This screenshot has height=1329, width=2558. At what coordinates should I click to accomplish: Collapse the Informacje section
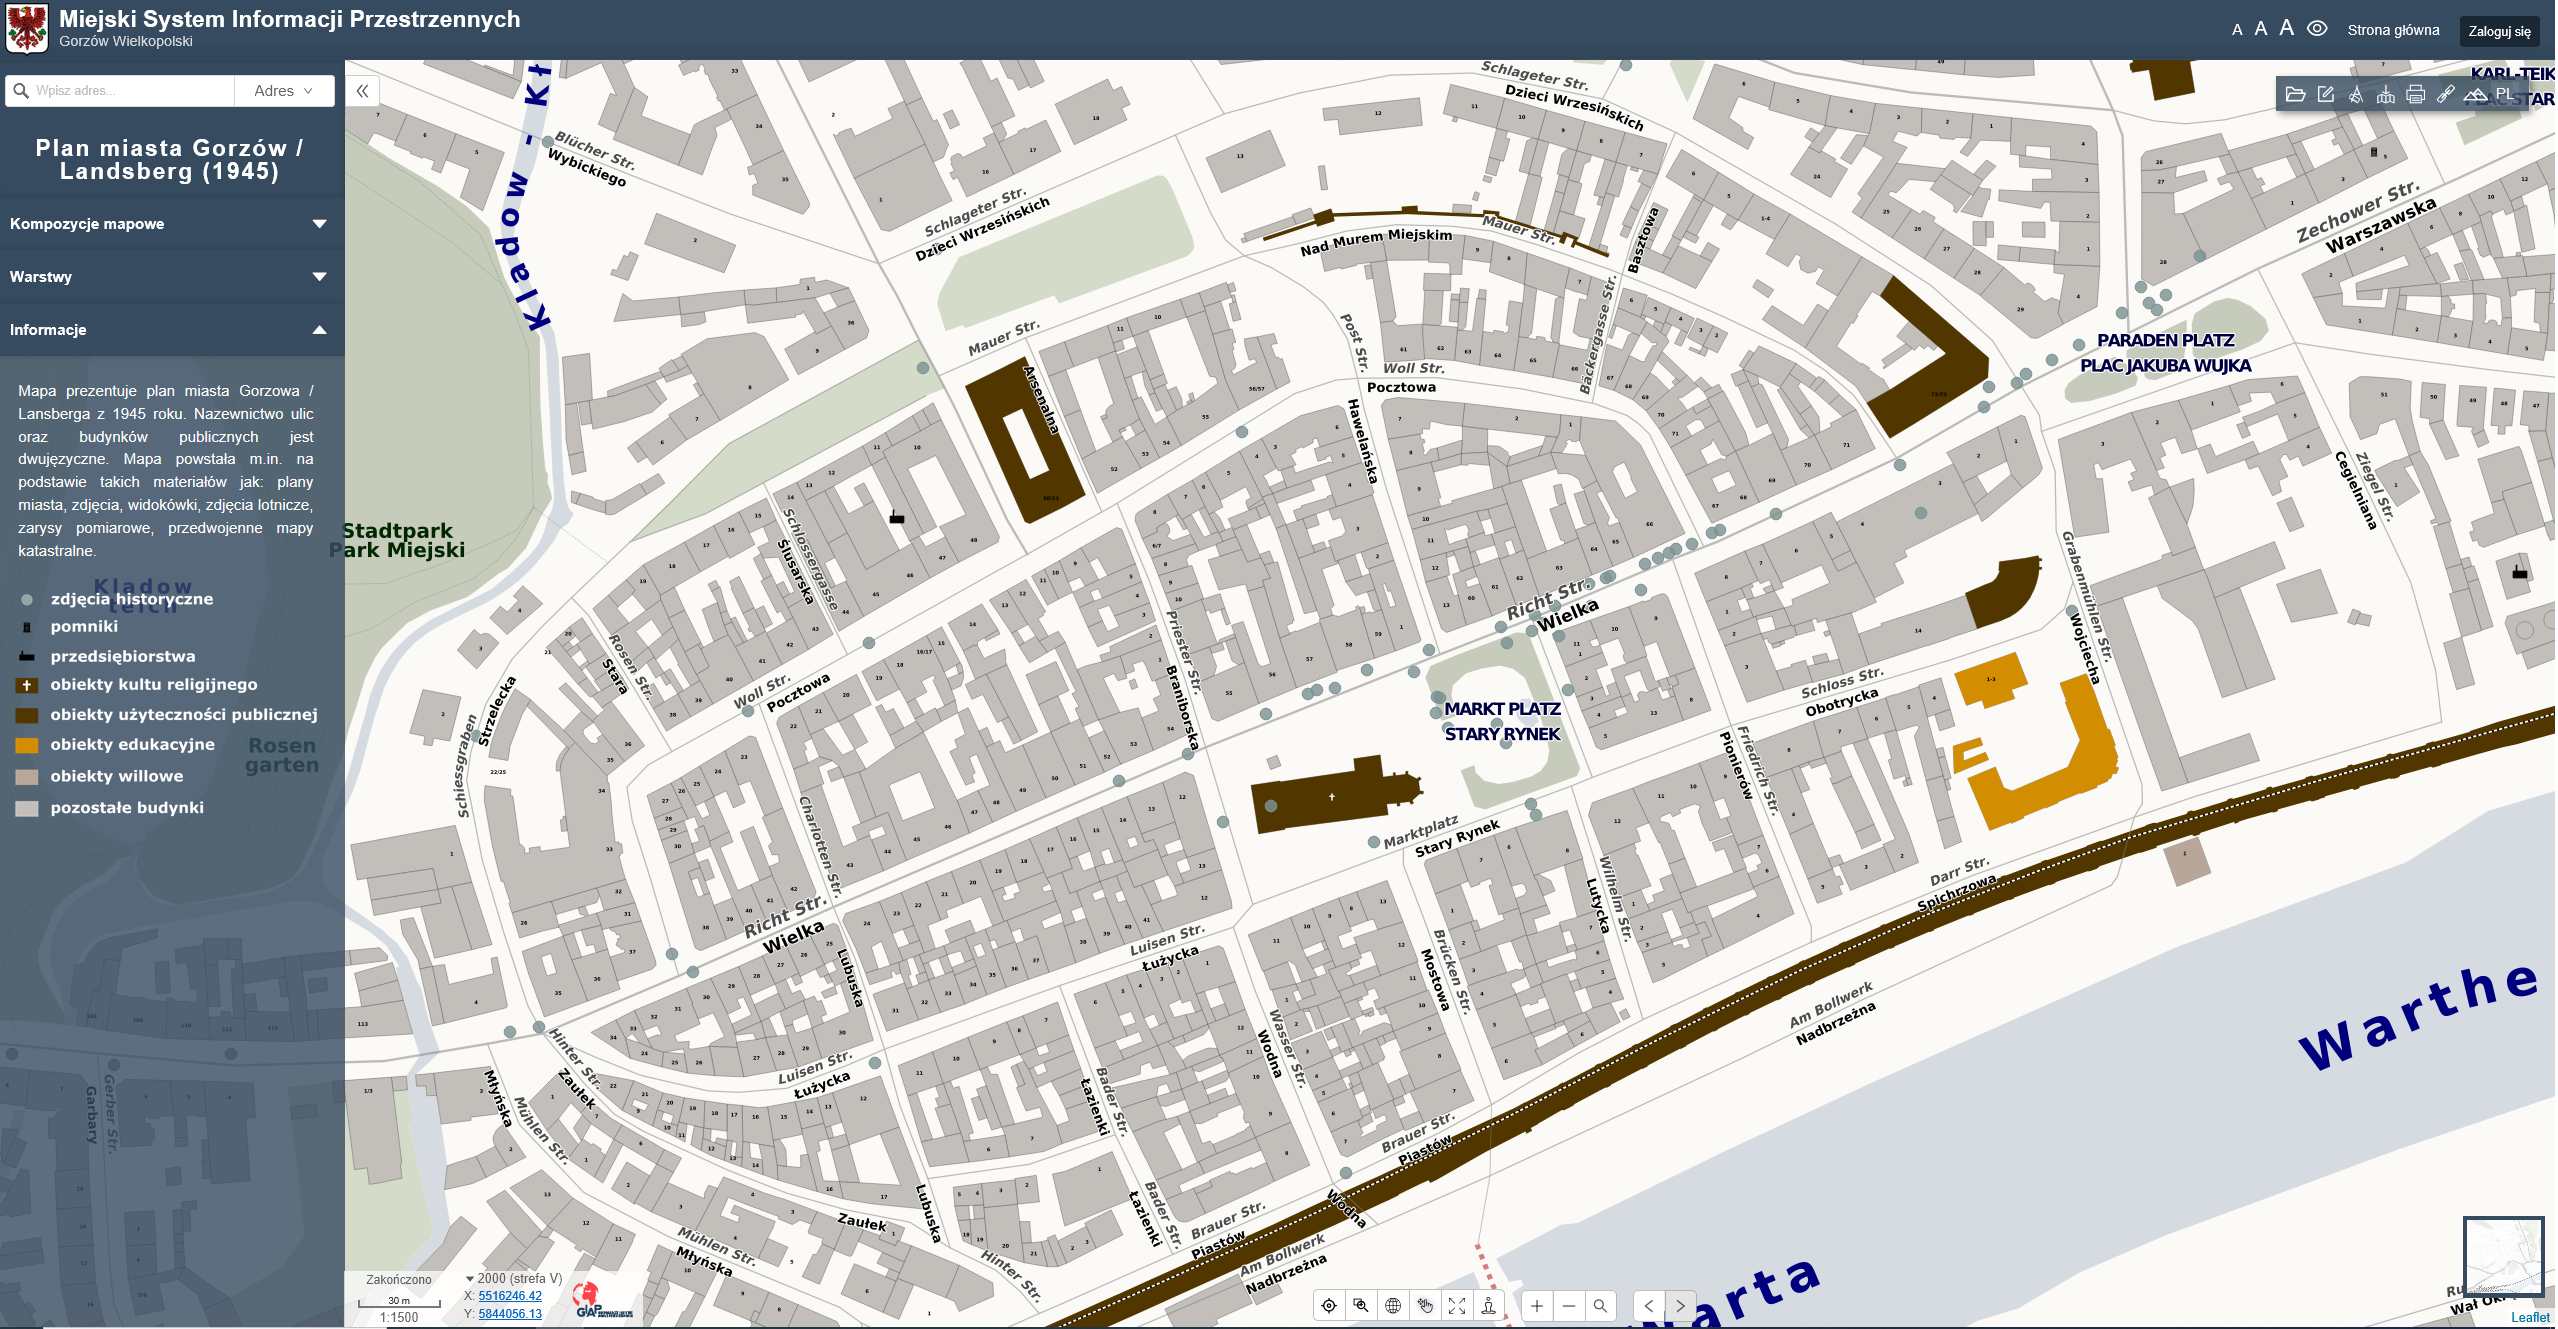click(172, 330)
